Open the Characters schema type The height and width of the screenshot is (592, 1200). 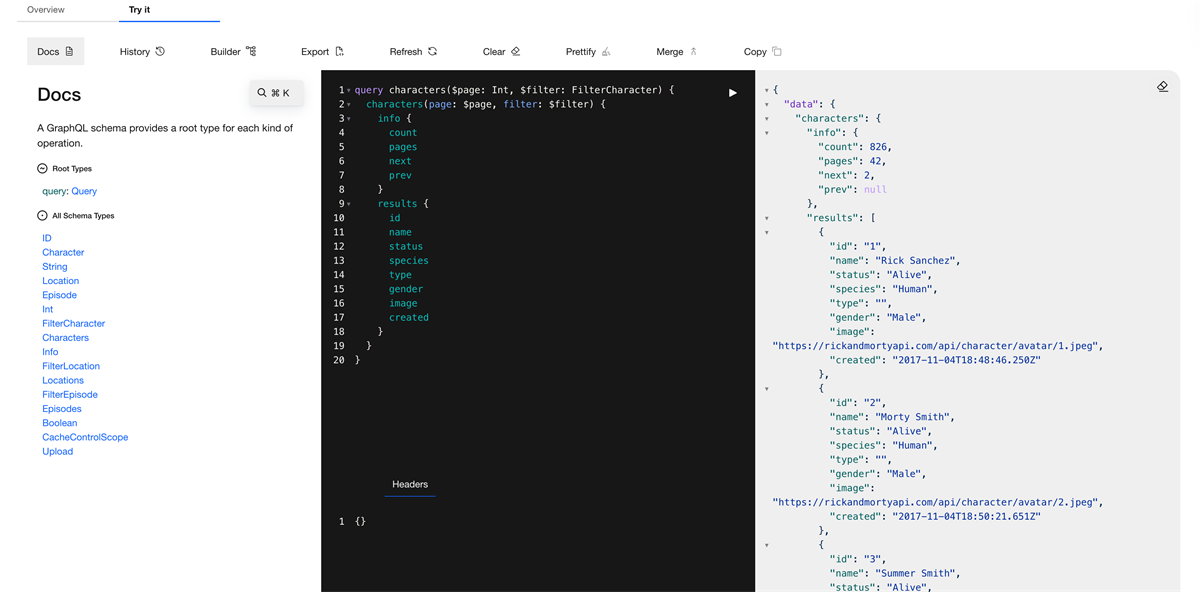65,338
